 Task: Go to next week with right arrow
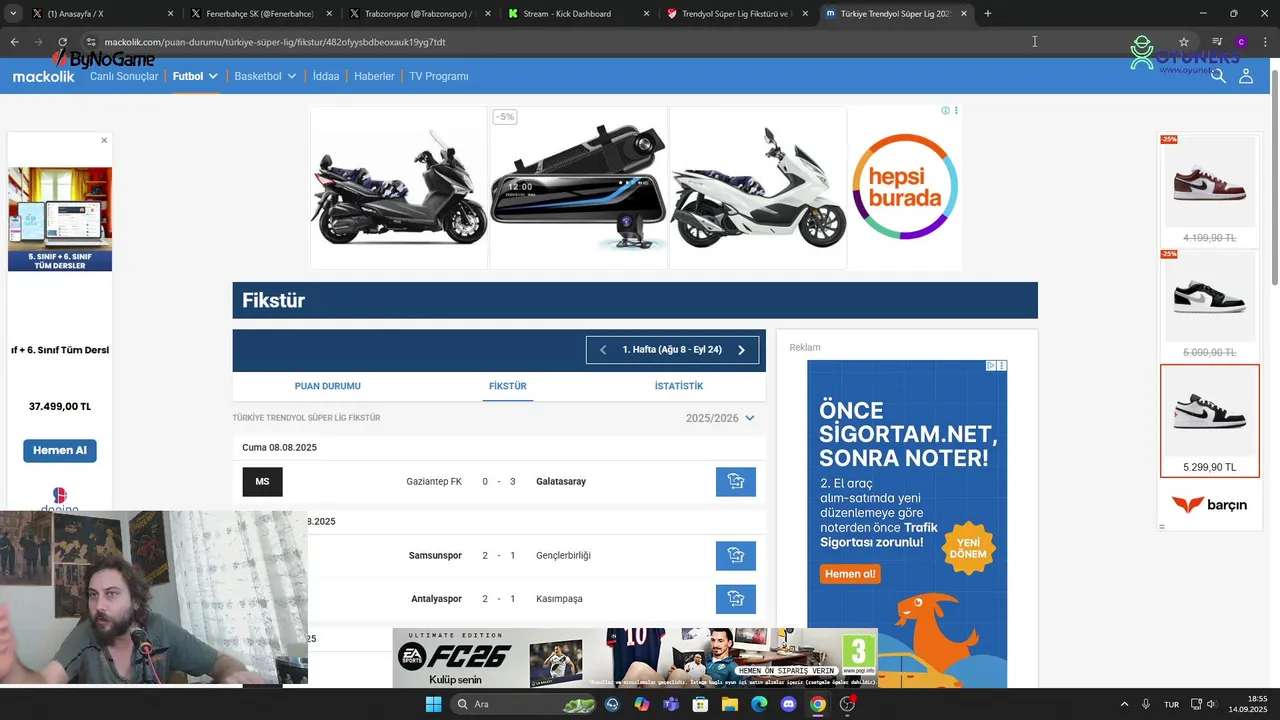[x=741, y=350]
